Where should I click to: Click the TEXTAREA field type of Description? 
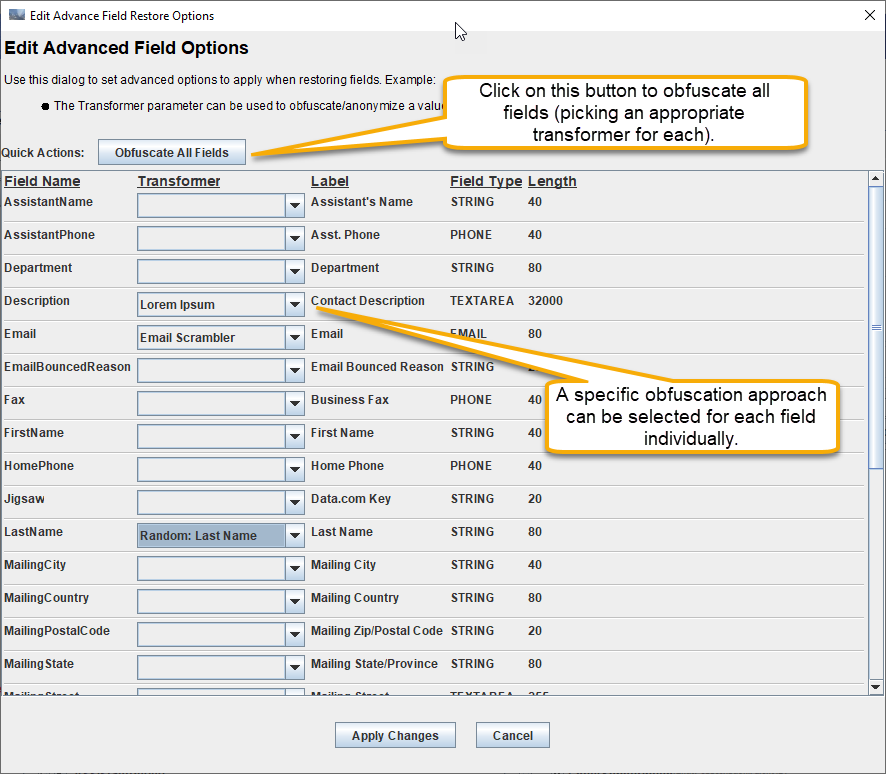[482, 301]
